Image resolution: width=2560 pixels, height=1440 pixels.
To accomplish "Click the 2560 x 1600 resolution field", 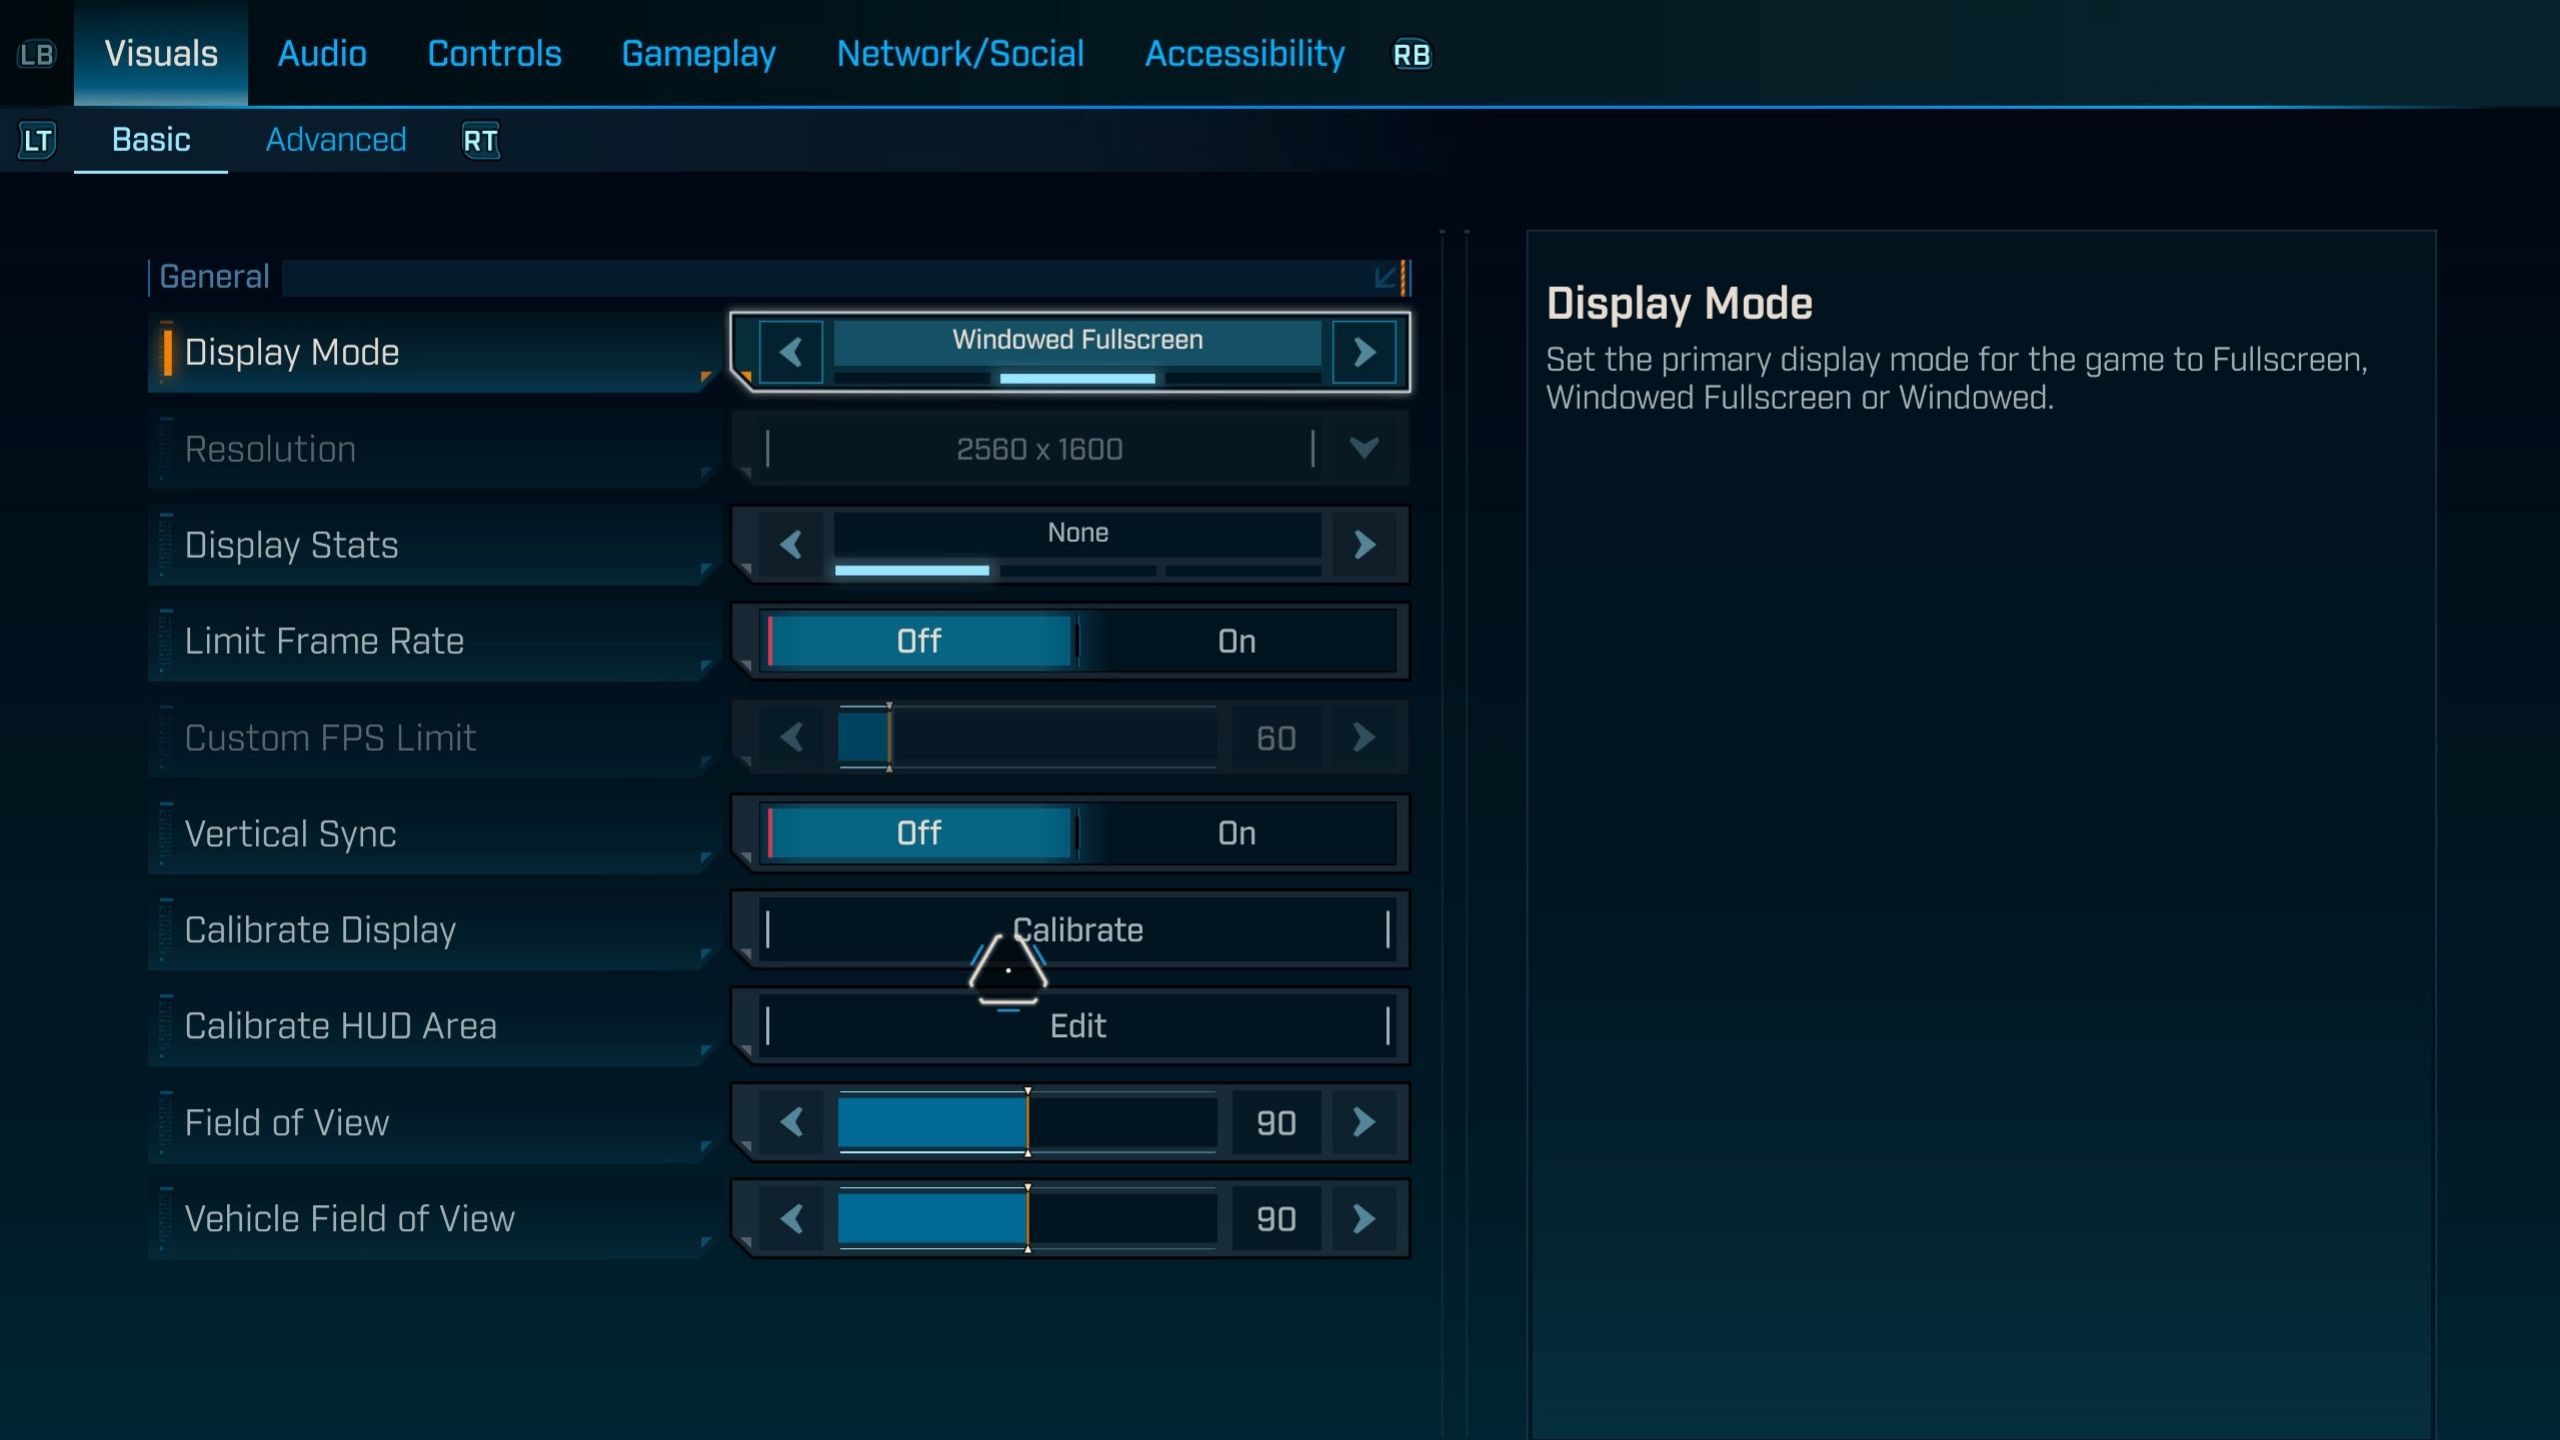I will point(1039,449).
